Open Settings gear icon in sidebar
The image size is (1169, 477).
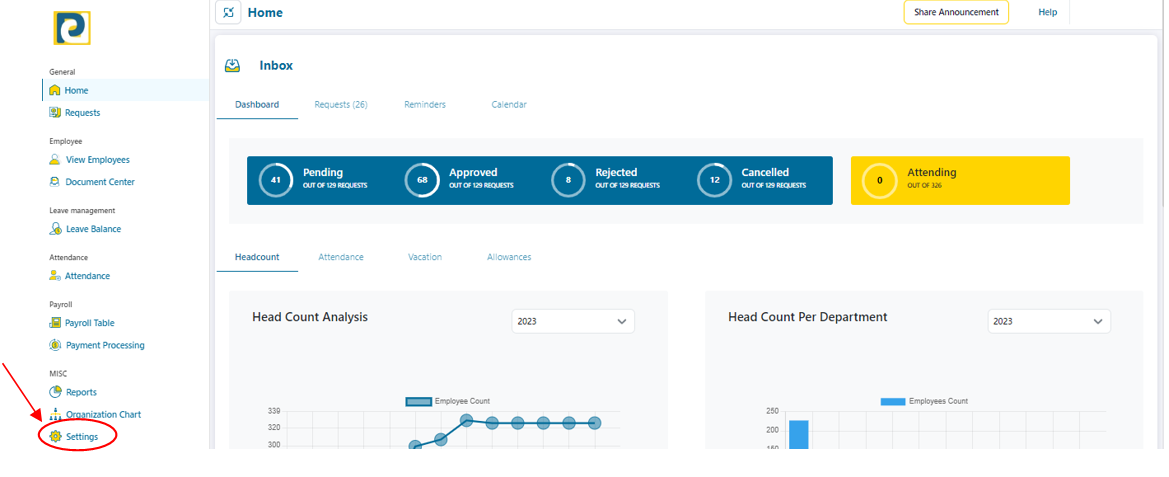point(56,437)
